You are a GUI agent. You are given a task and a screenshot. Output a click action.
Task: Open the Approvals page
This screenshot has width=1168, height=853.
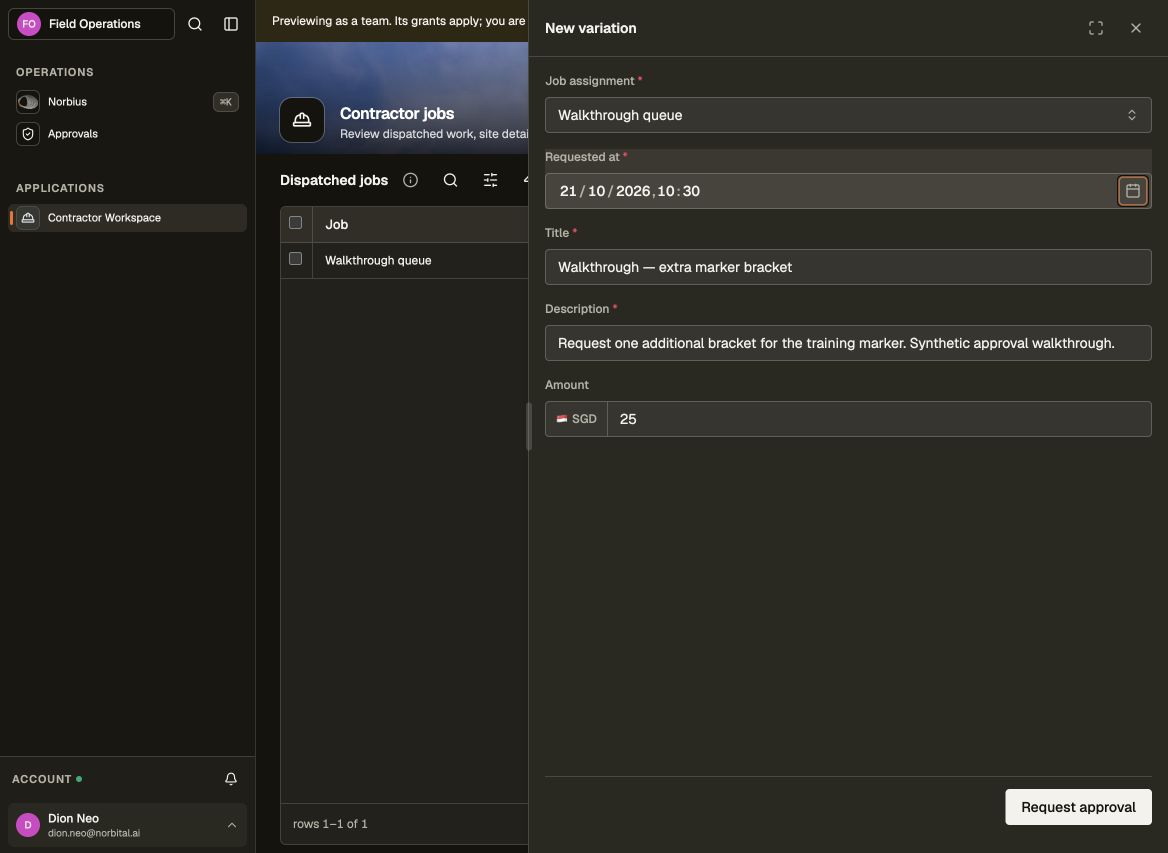(127, 134)
